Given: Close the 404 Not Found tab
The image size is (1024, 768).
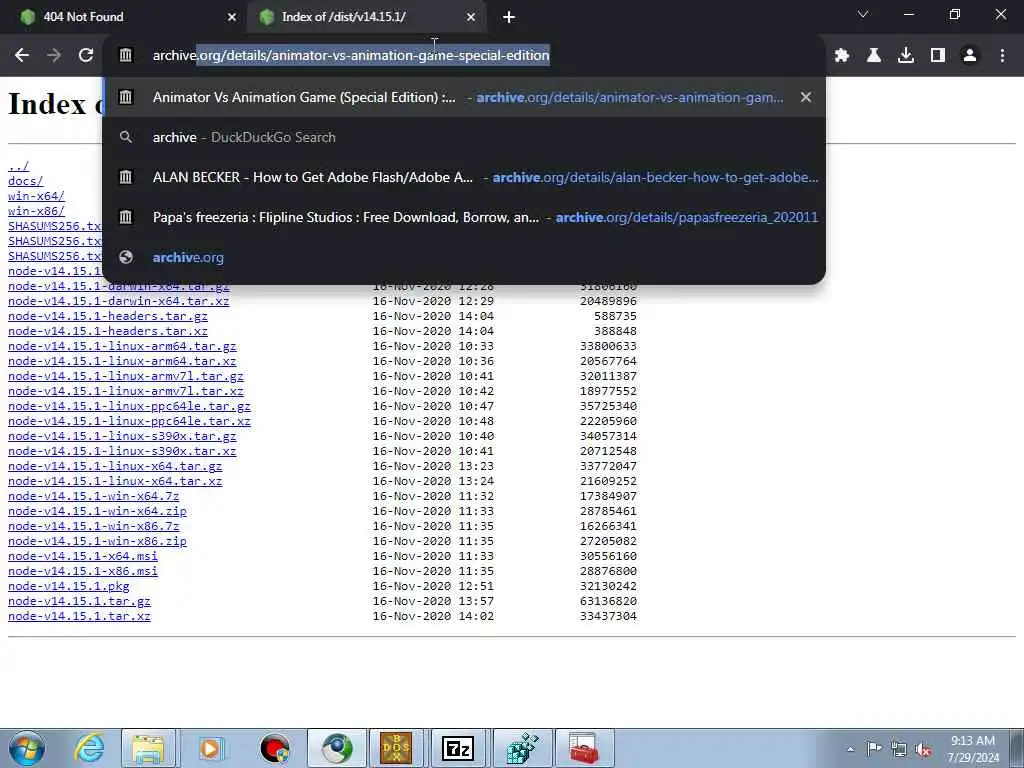Looking at the screenshot, I should click(x=232, y=18).
